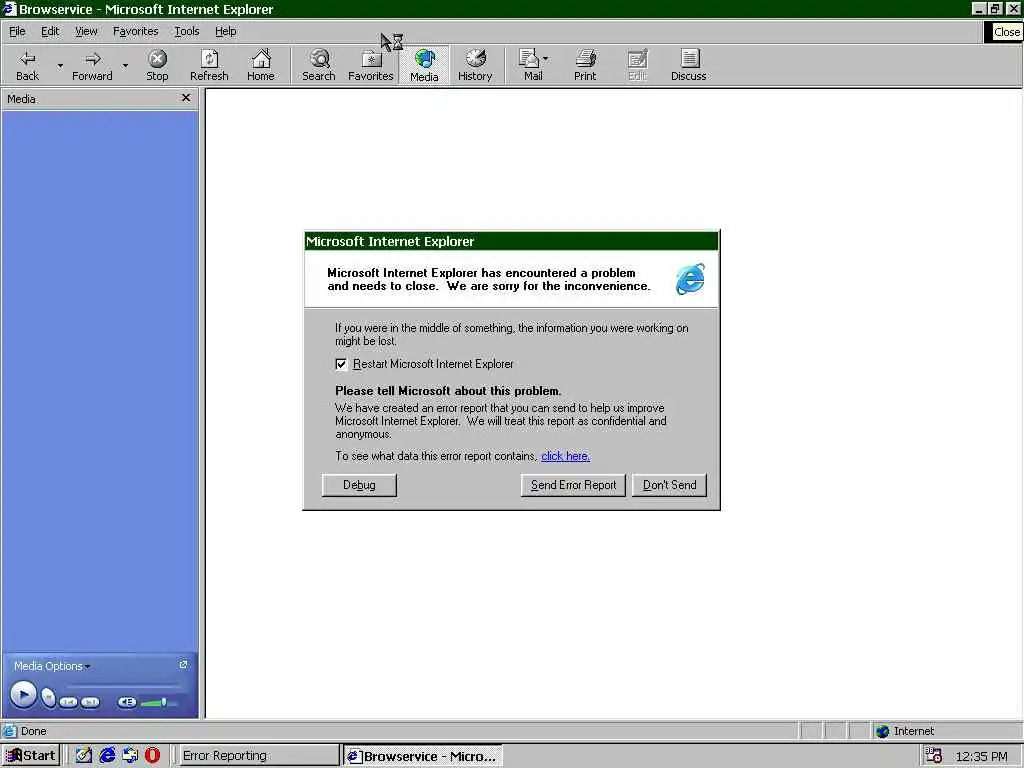This screenshot has width=1024, height=768.
Task: Click the media seek bar
Action: (122, 685)
